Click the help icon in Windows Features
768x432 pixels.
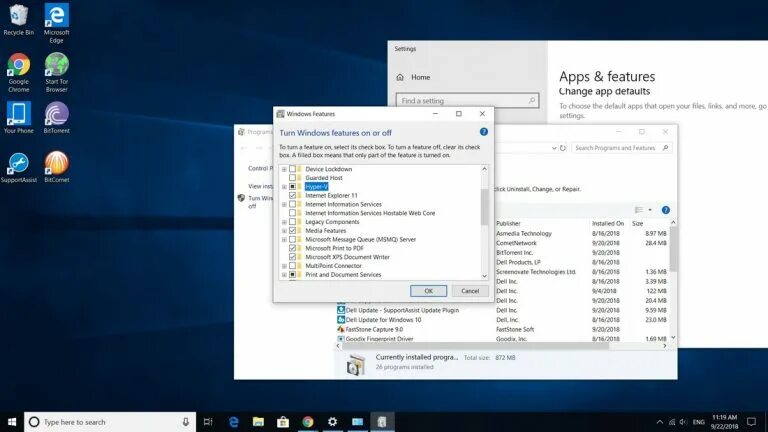[x=483, y=132]
